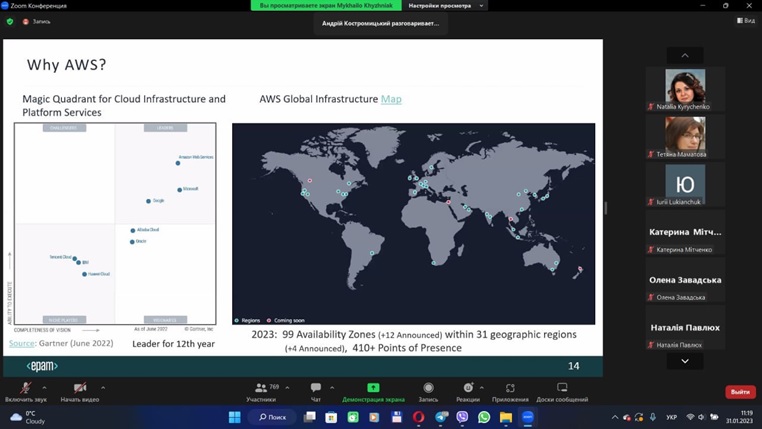Click the tray microphone icon
Image resolution: width=762 pixels, height=429 pixels.
pyautogui.click(x=653, y=417)
